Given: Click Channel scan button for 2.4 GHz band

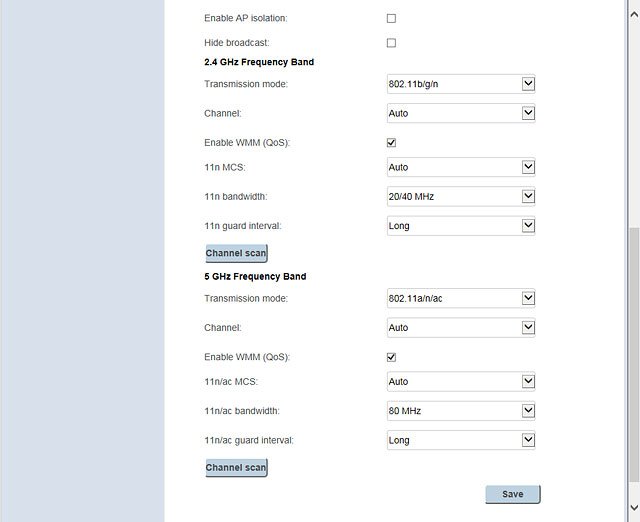Looking at the screenshot, I should click(236, 253).
